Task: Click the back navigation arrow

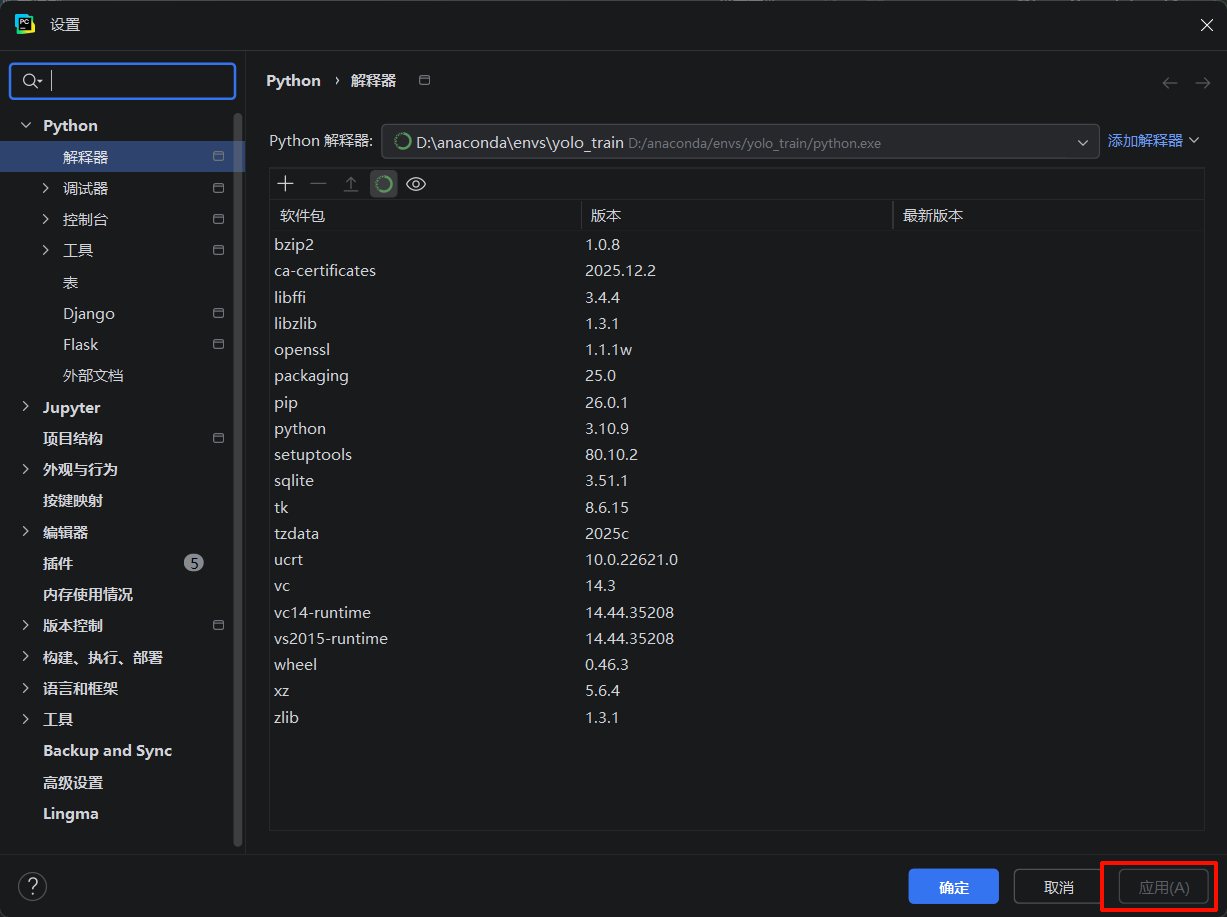Action: click(x=1170, y=83)
